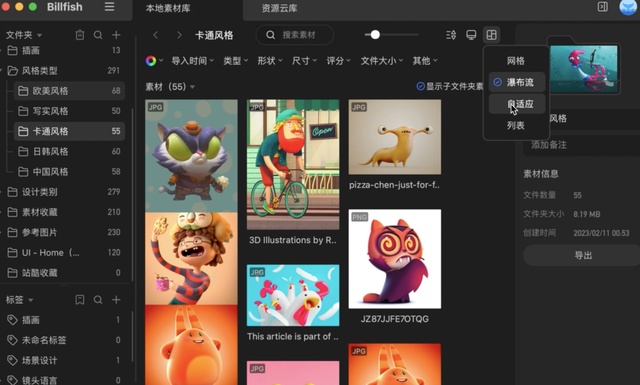Add a new tag with plus icon
Viewport: 640px width, 385px height.
(116, 300)
